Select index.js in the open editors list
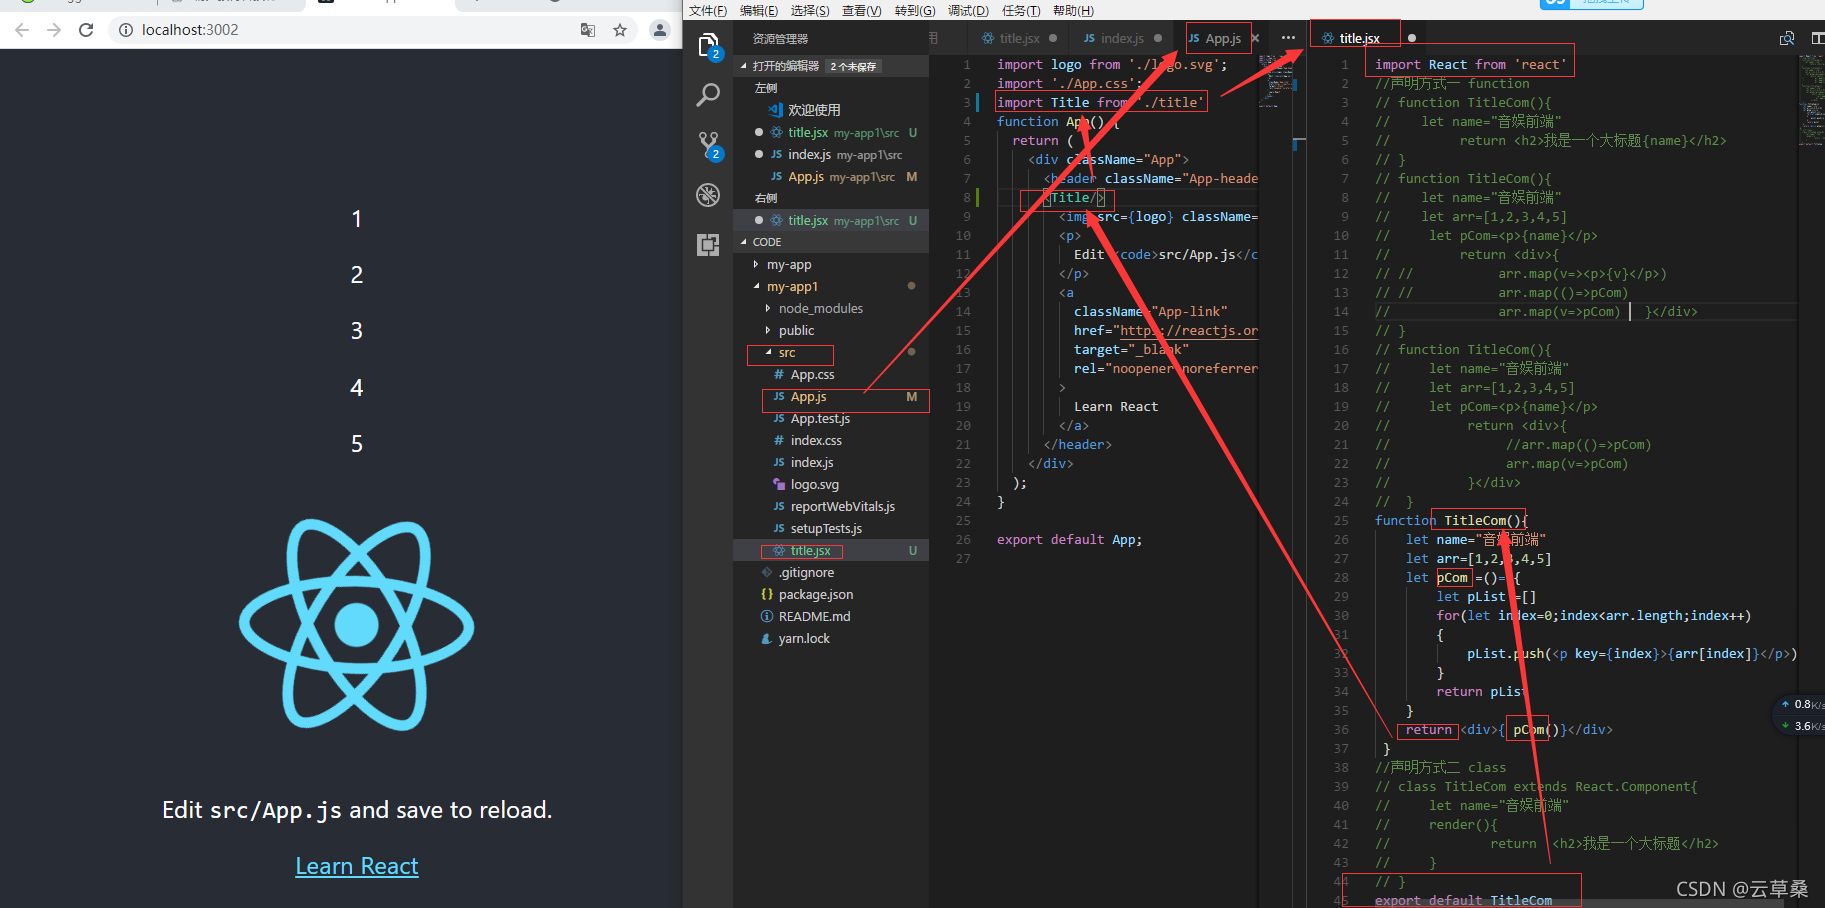1825x908 pixels. (x=830, y=154)
